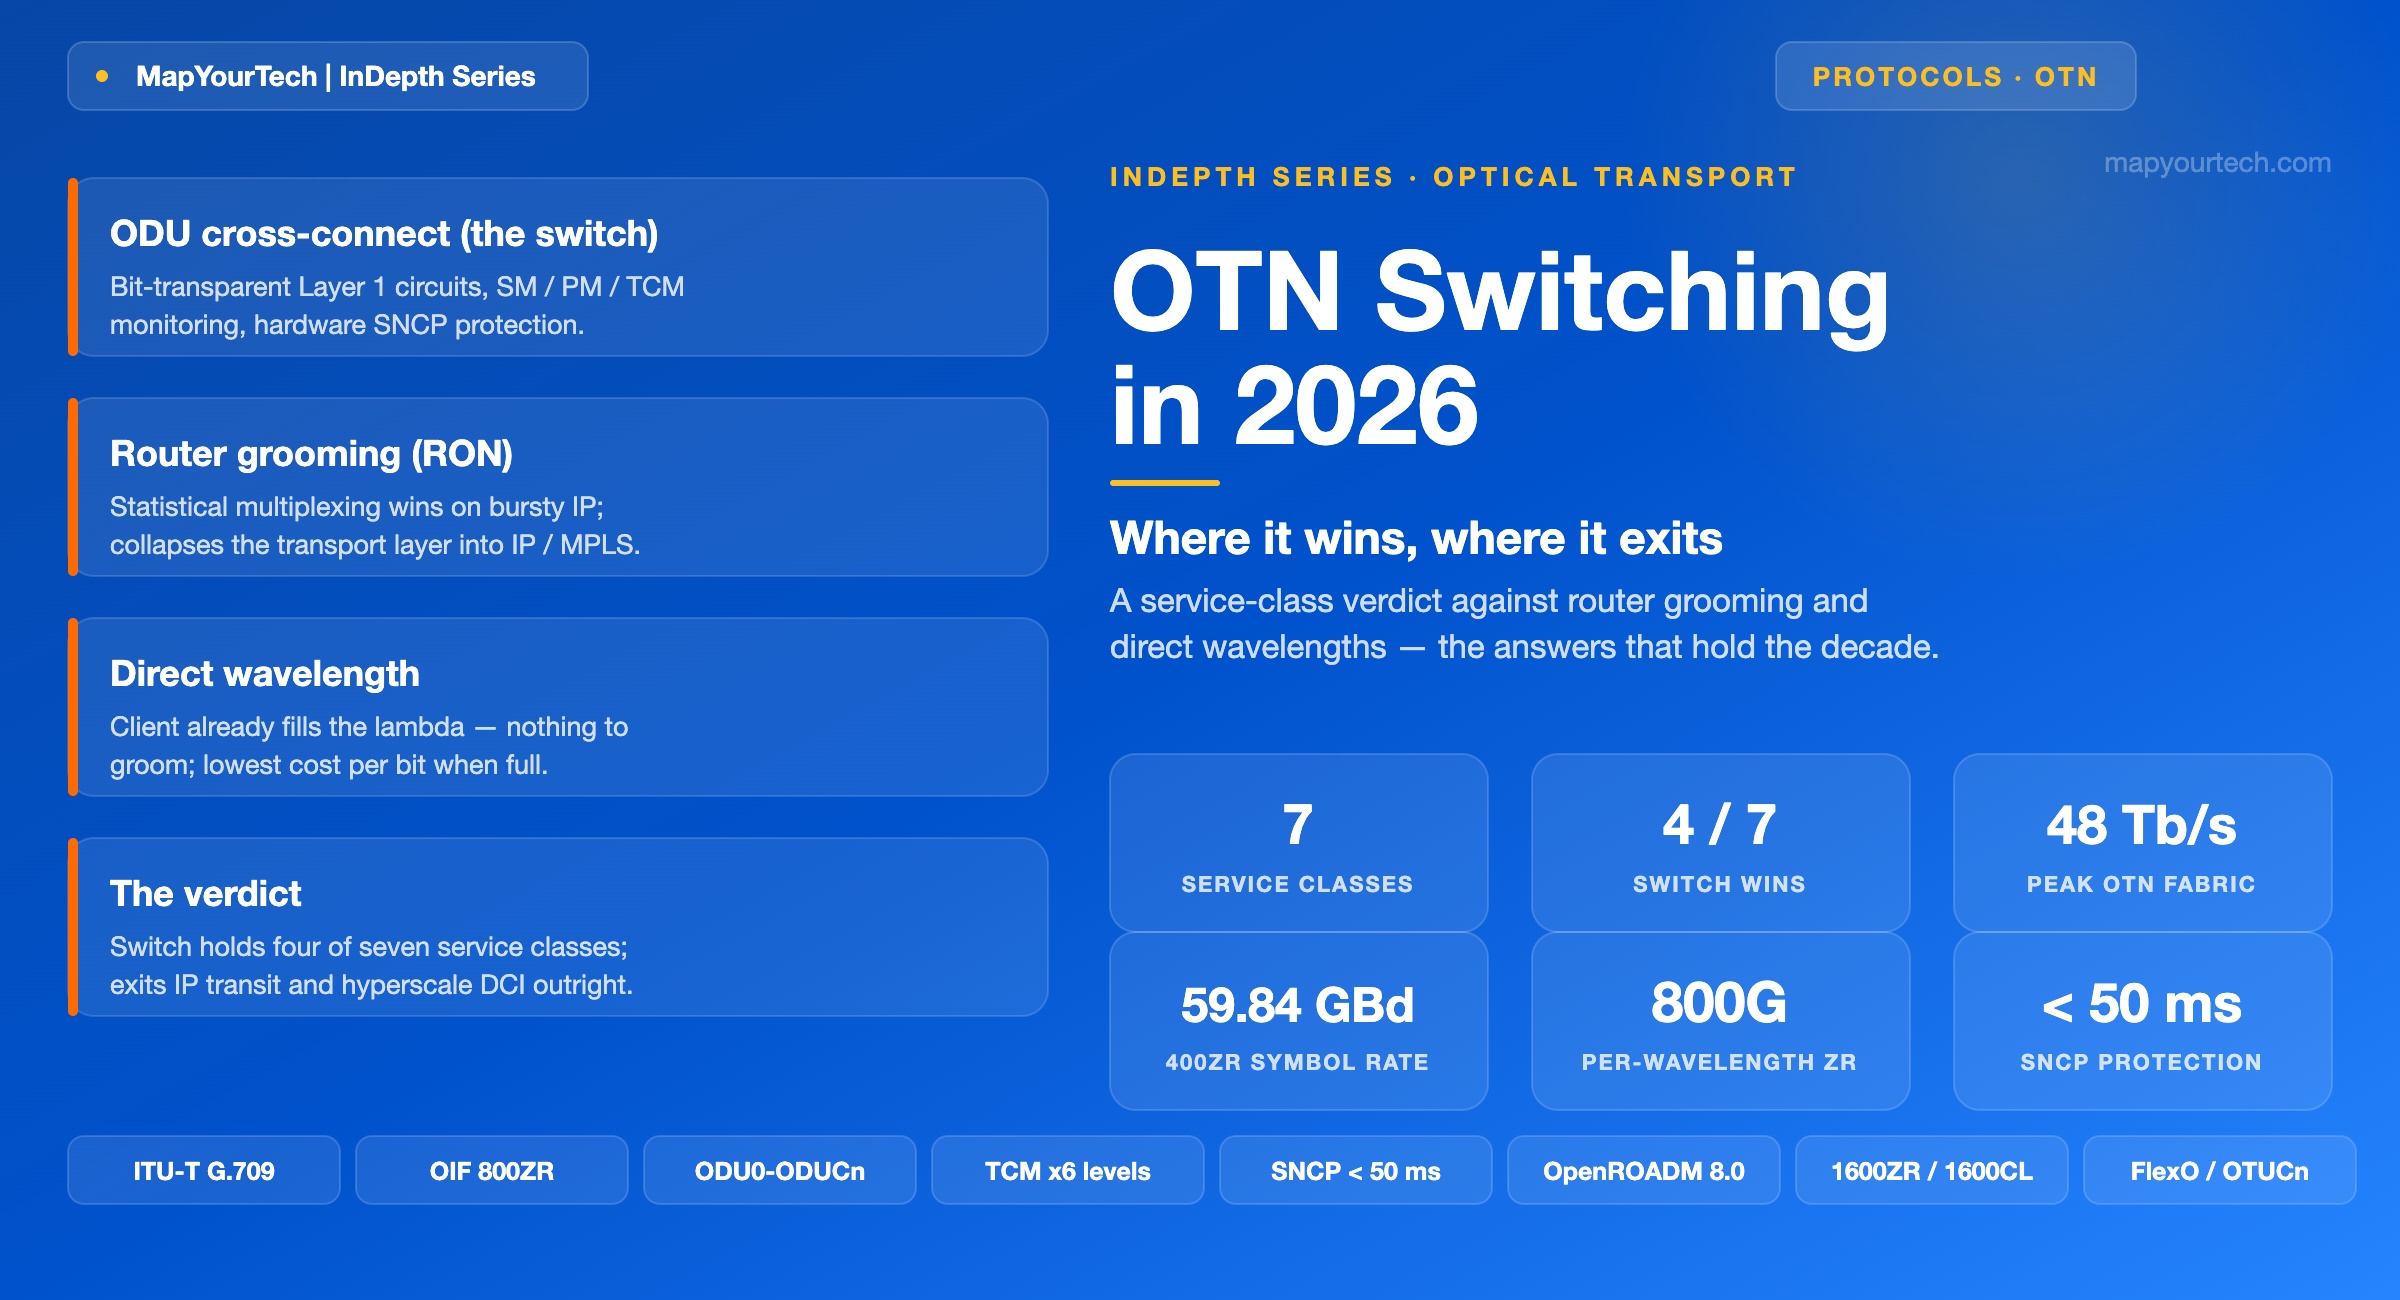Open the mapyourtech.com link
The height and width of the screenshot is (1300, 2400).
coord(2217,162)
